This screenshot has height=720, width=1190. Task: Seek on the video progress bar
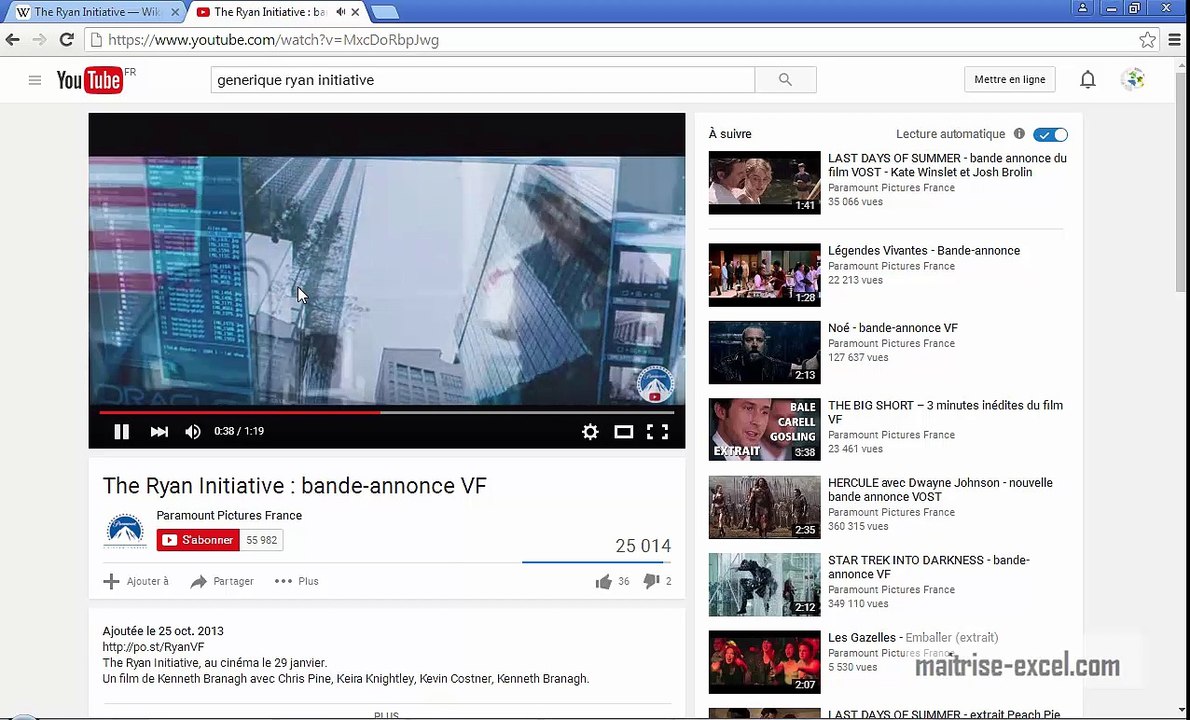(x=386, y=413)
